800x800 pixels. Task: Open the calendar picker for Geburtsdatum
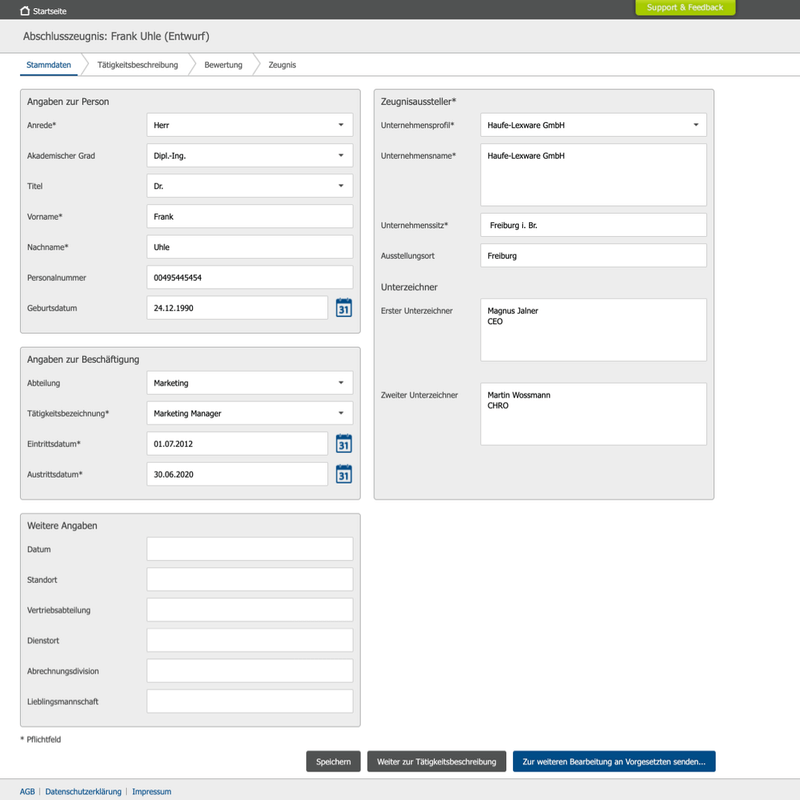(x=344, y=307)
